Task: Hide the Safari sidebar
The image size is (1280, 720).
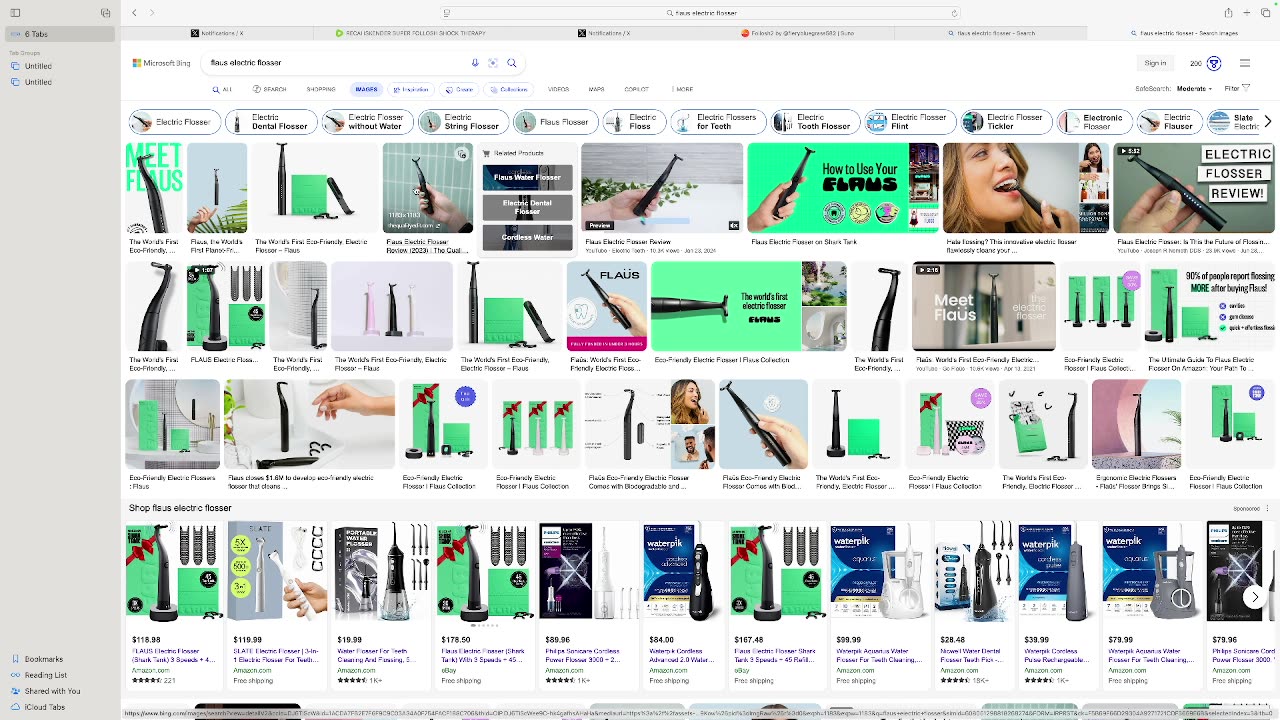Action: pos(14,13)
